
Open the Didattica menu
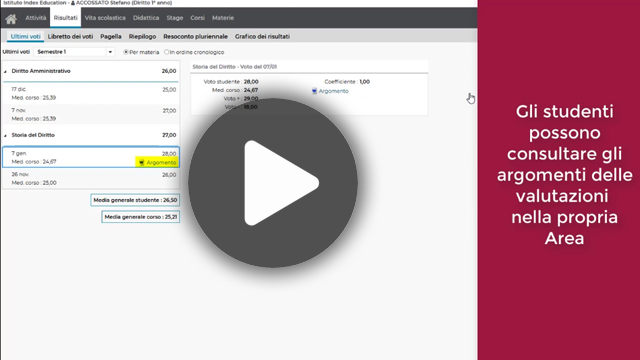(x=146, y=18)
